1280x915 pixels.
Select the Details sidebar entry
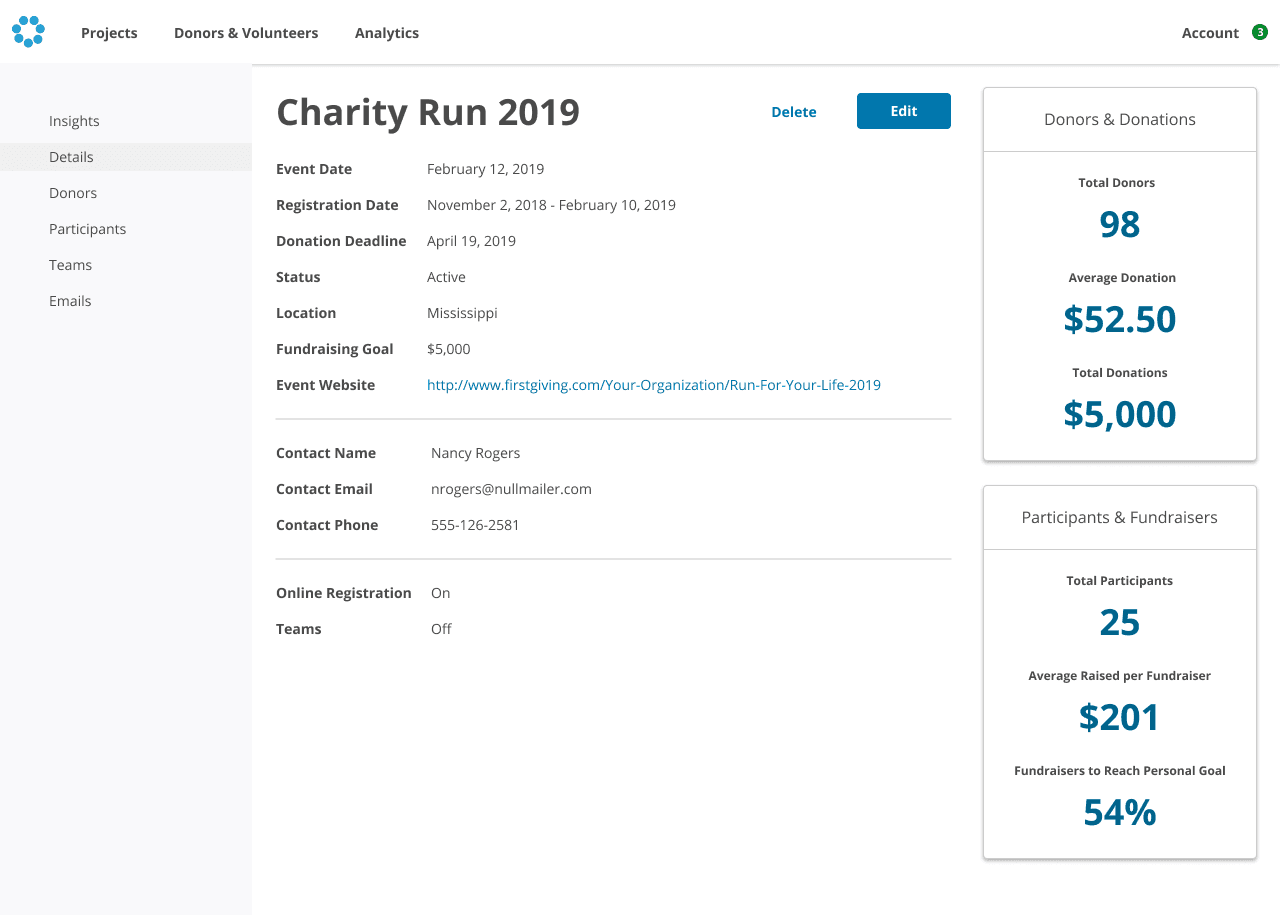pos(71,157)
